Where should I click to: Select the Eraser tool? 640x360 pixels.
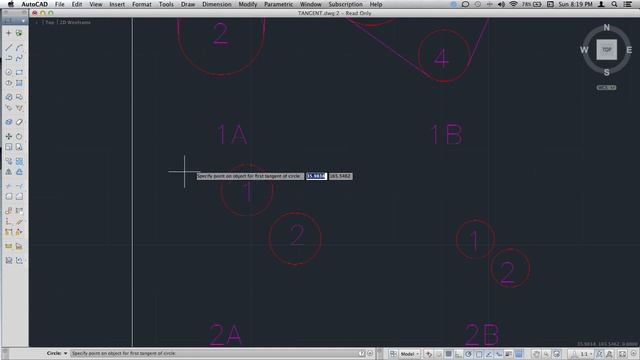[x=19, y=122]
